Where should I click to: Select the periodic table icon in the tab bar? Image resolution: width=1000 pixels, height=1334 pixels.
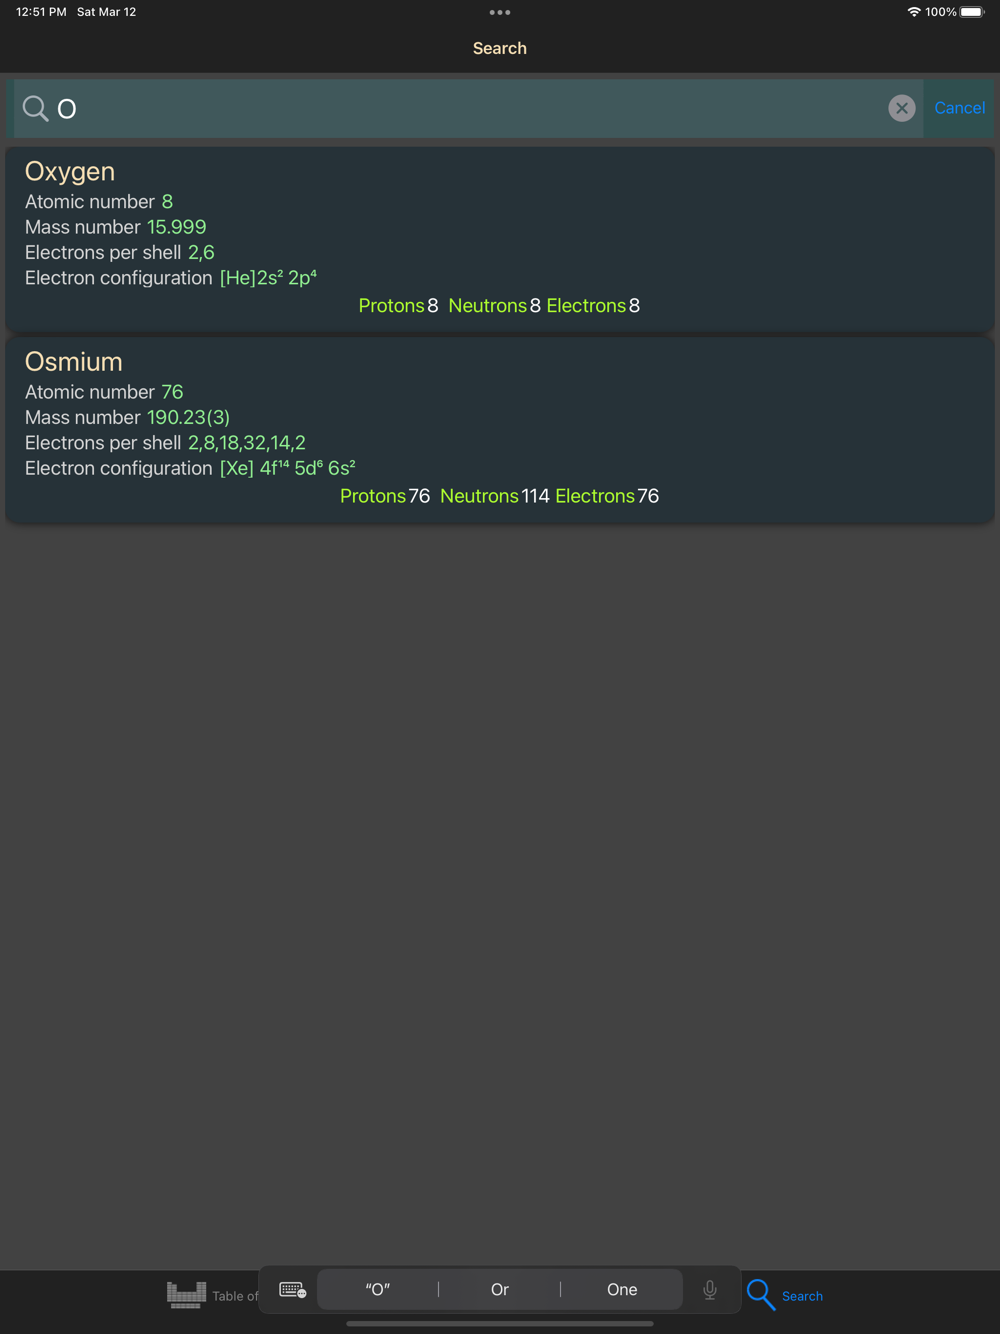point(186,1295)
